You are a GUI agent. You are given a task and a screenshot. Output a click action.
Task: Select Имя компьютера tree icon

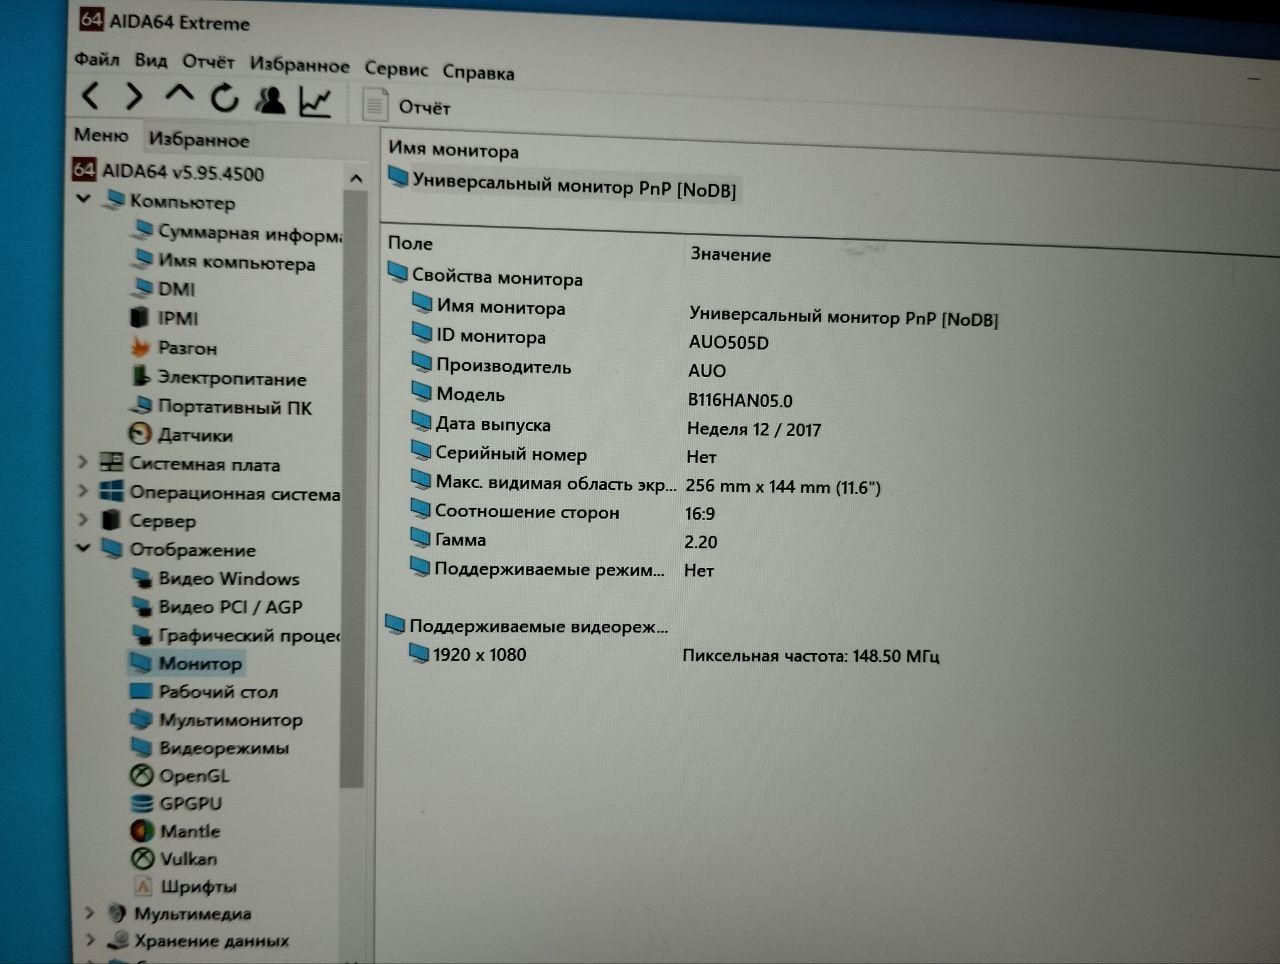click(x=142, y=259)
